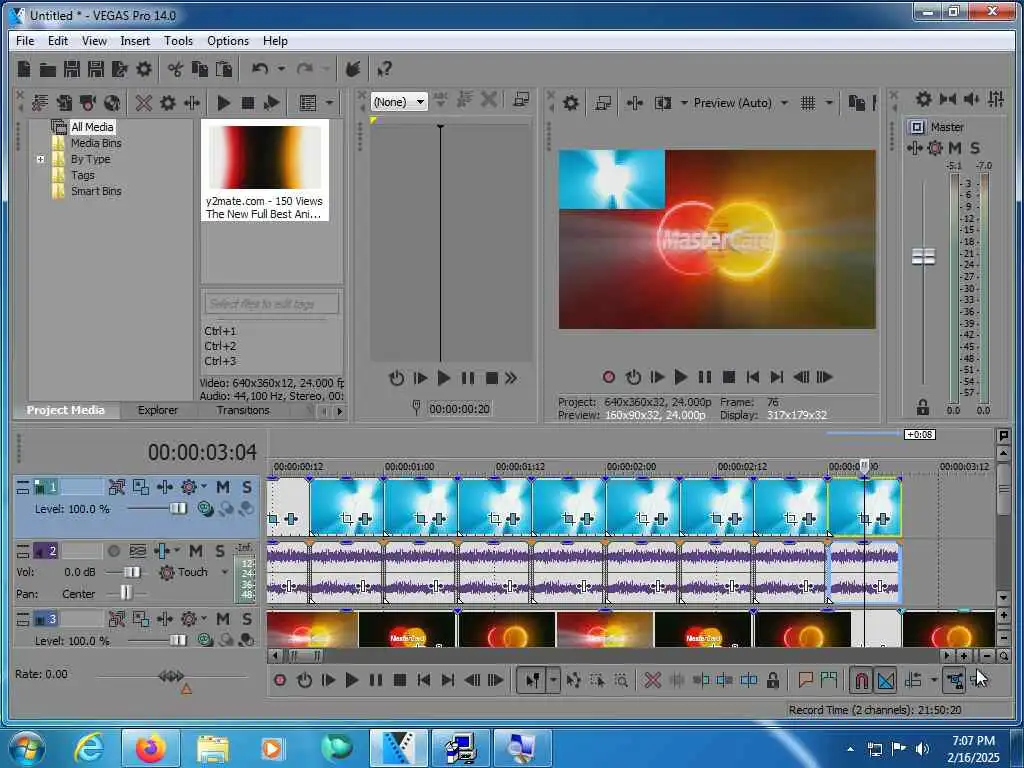This screenshot has width=1024, height=768.
Task: Select the All Media bin
Action: tap(92, 127)
